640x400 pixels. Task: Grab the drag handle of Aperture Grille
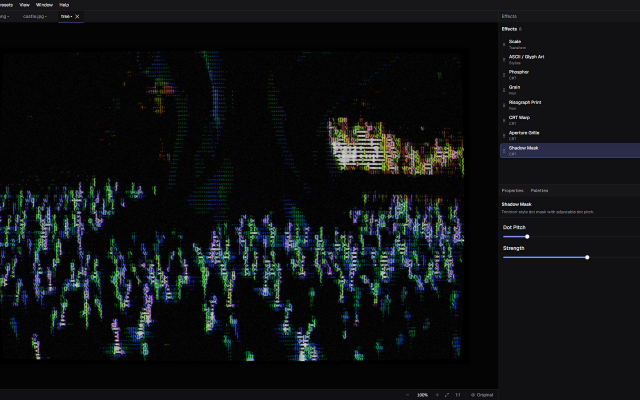(504, 136)
